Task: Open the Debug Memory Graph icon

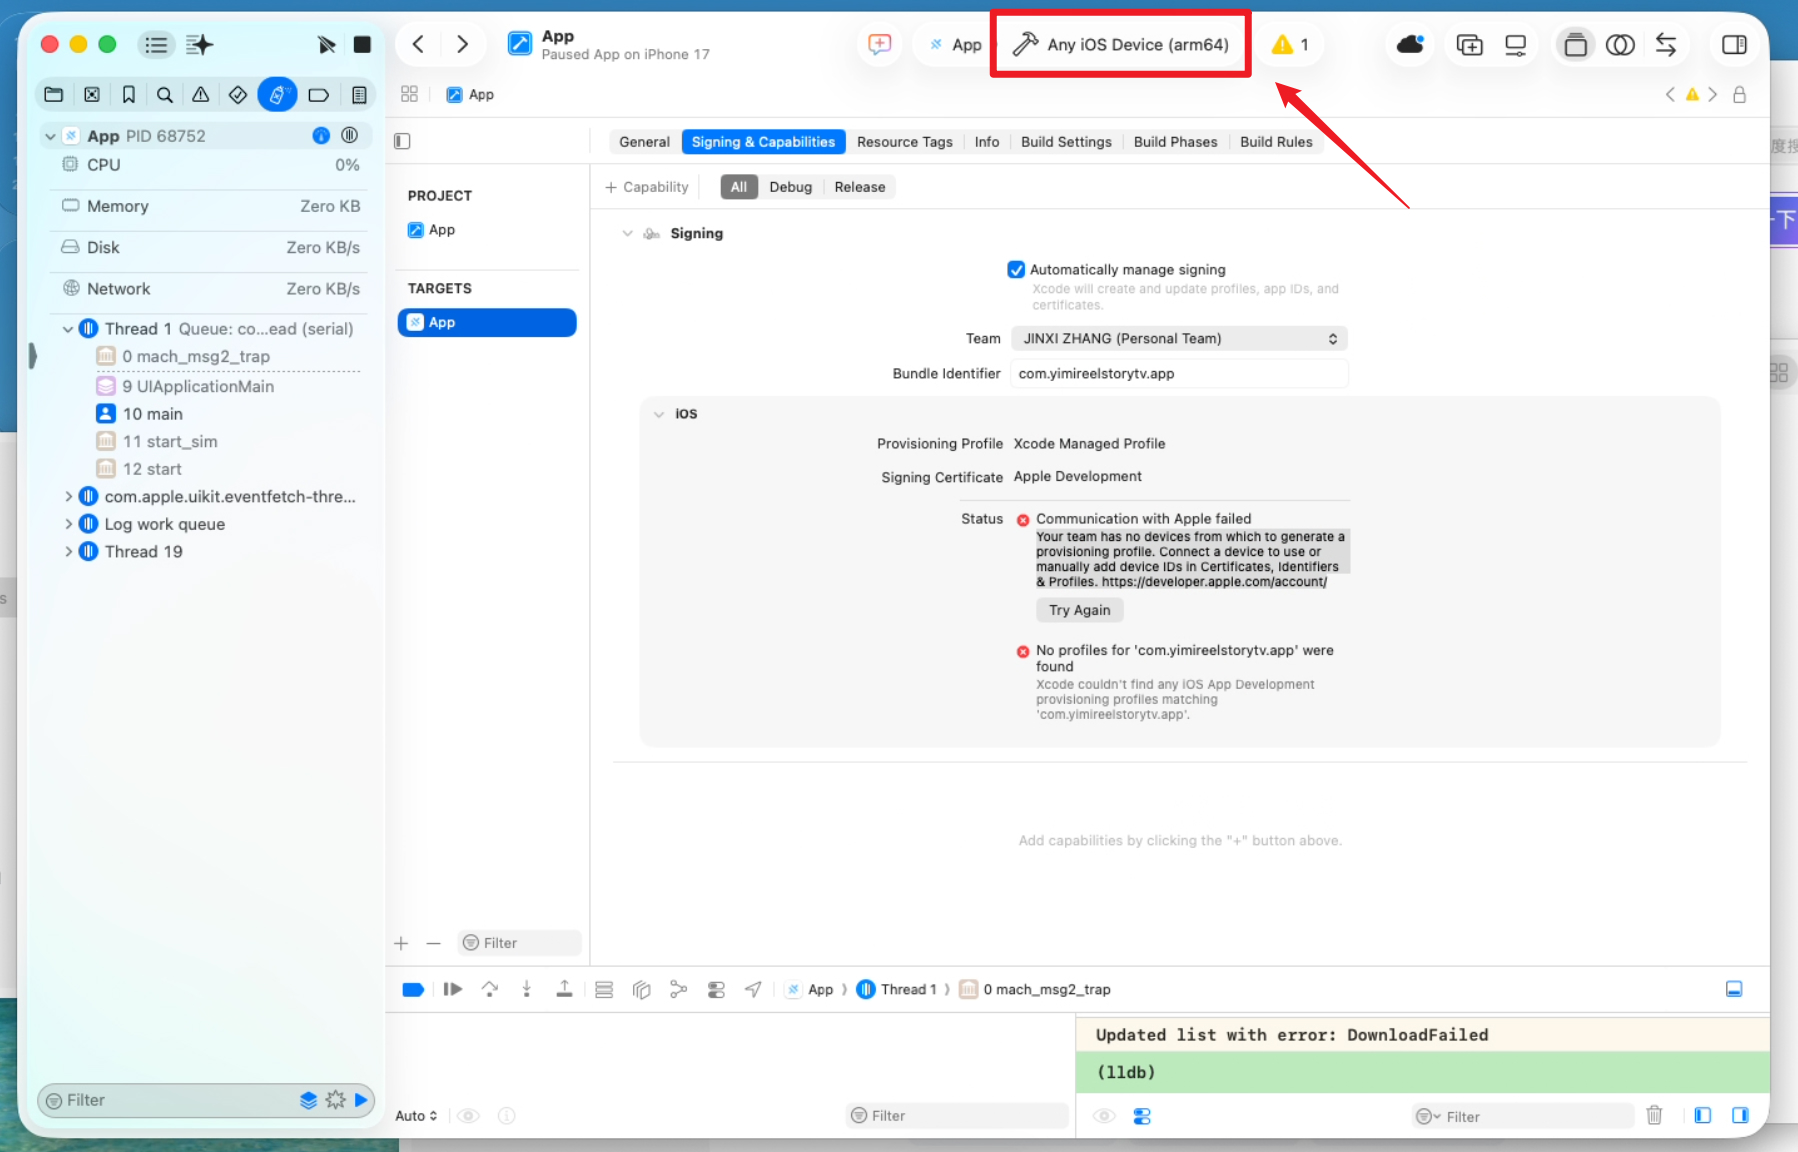Action: [x=679, y=989]
